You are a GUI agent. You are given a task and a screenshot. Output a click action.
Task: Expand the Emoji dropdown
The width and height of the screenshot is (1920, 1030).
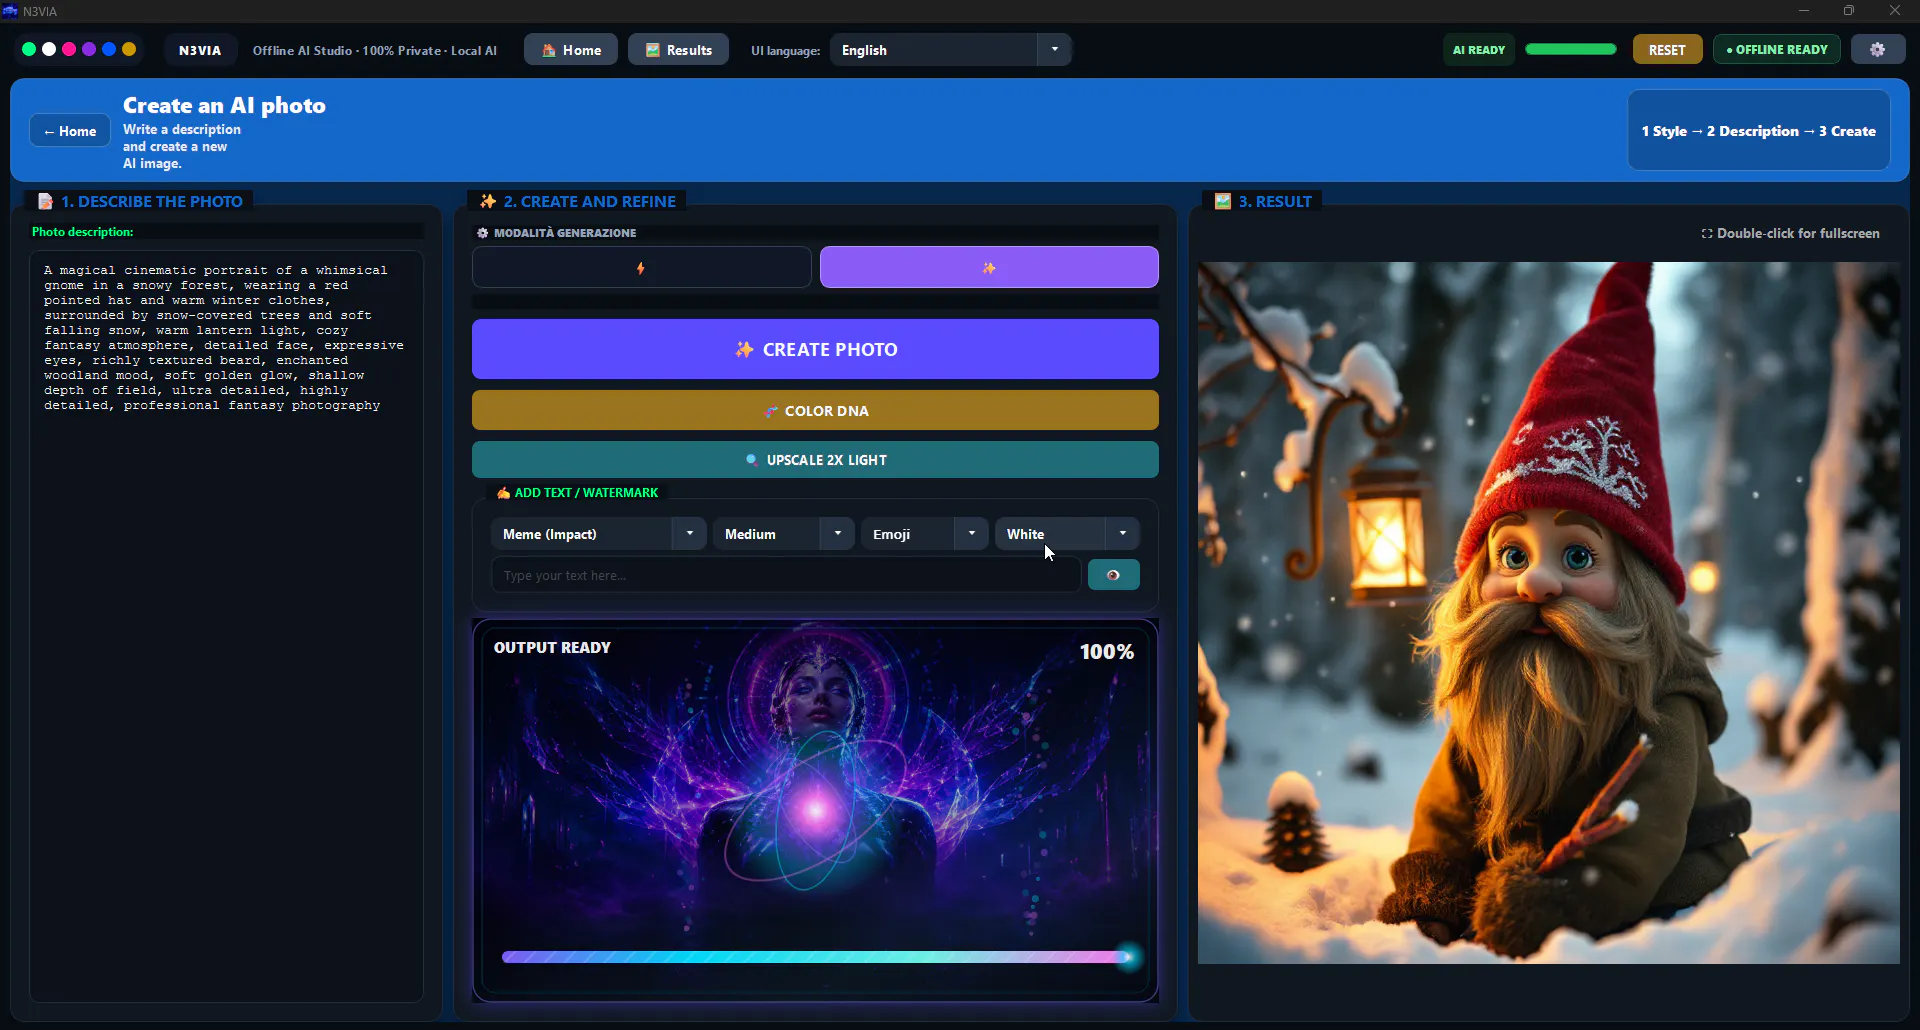pos(924,534)
